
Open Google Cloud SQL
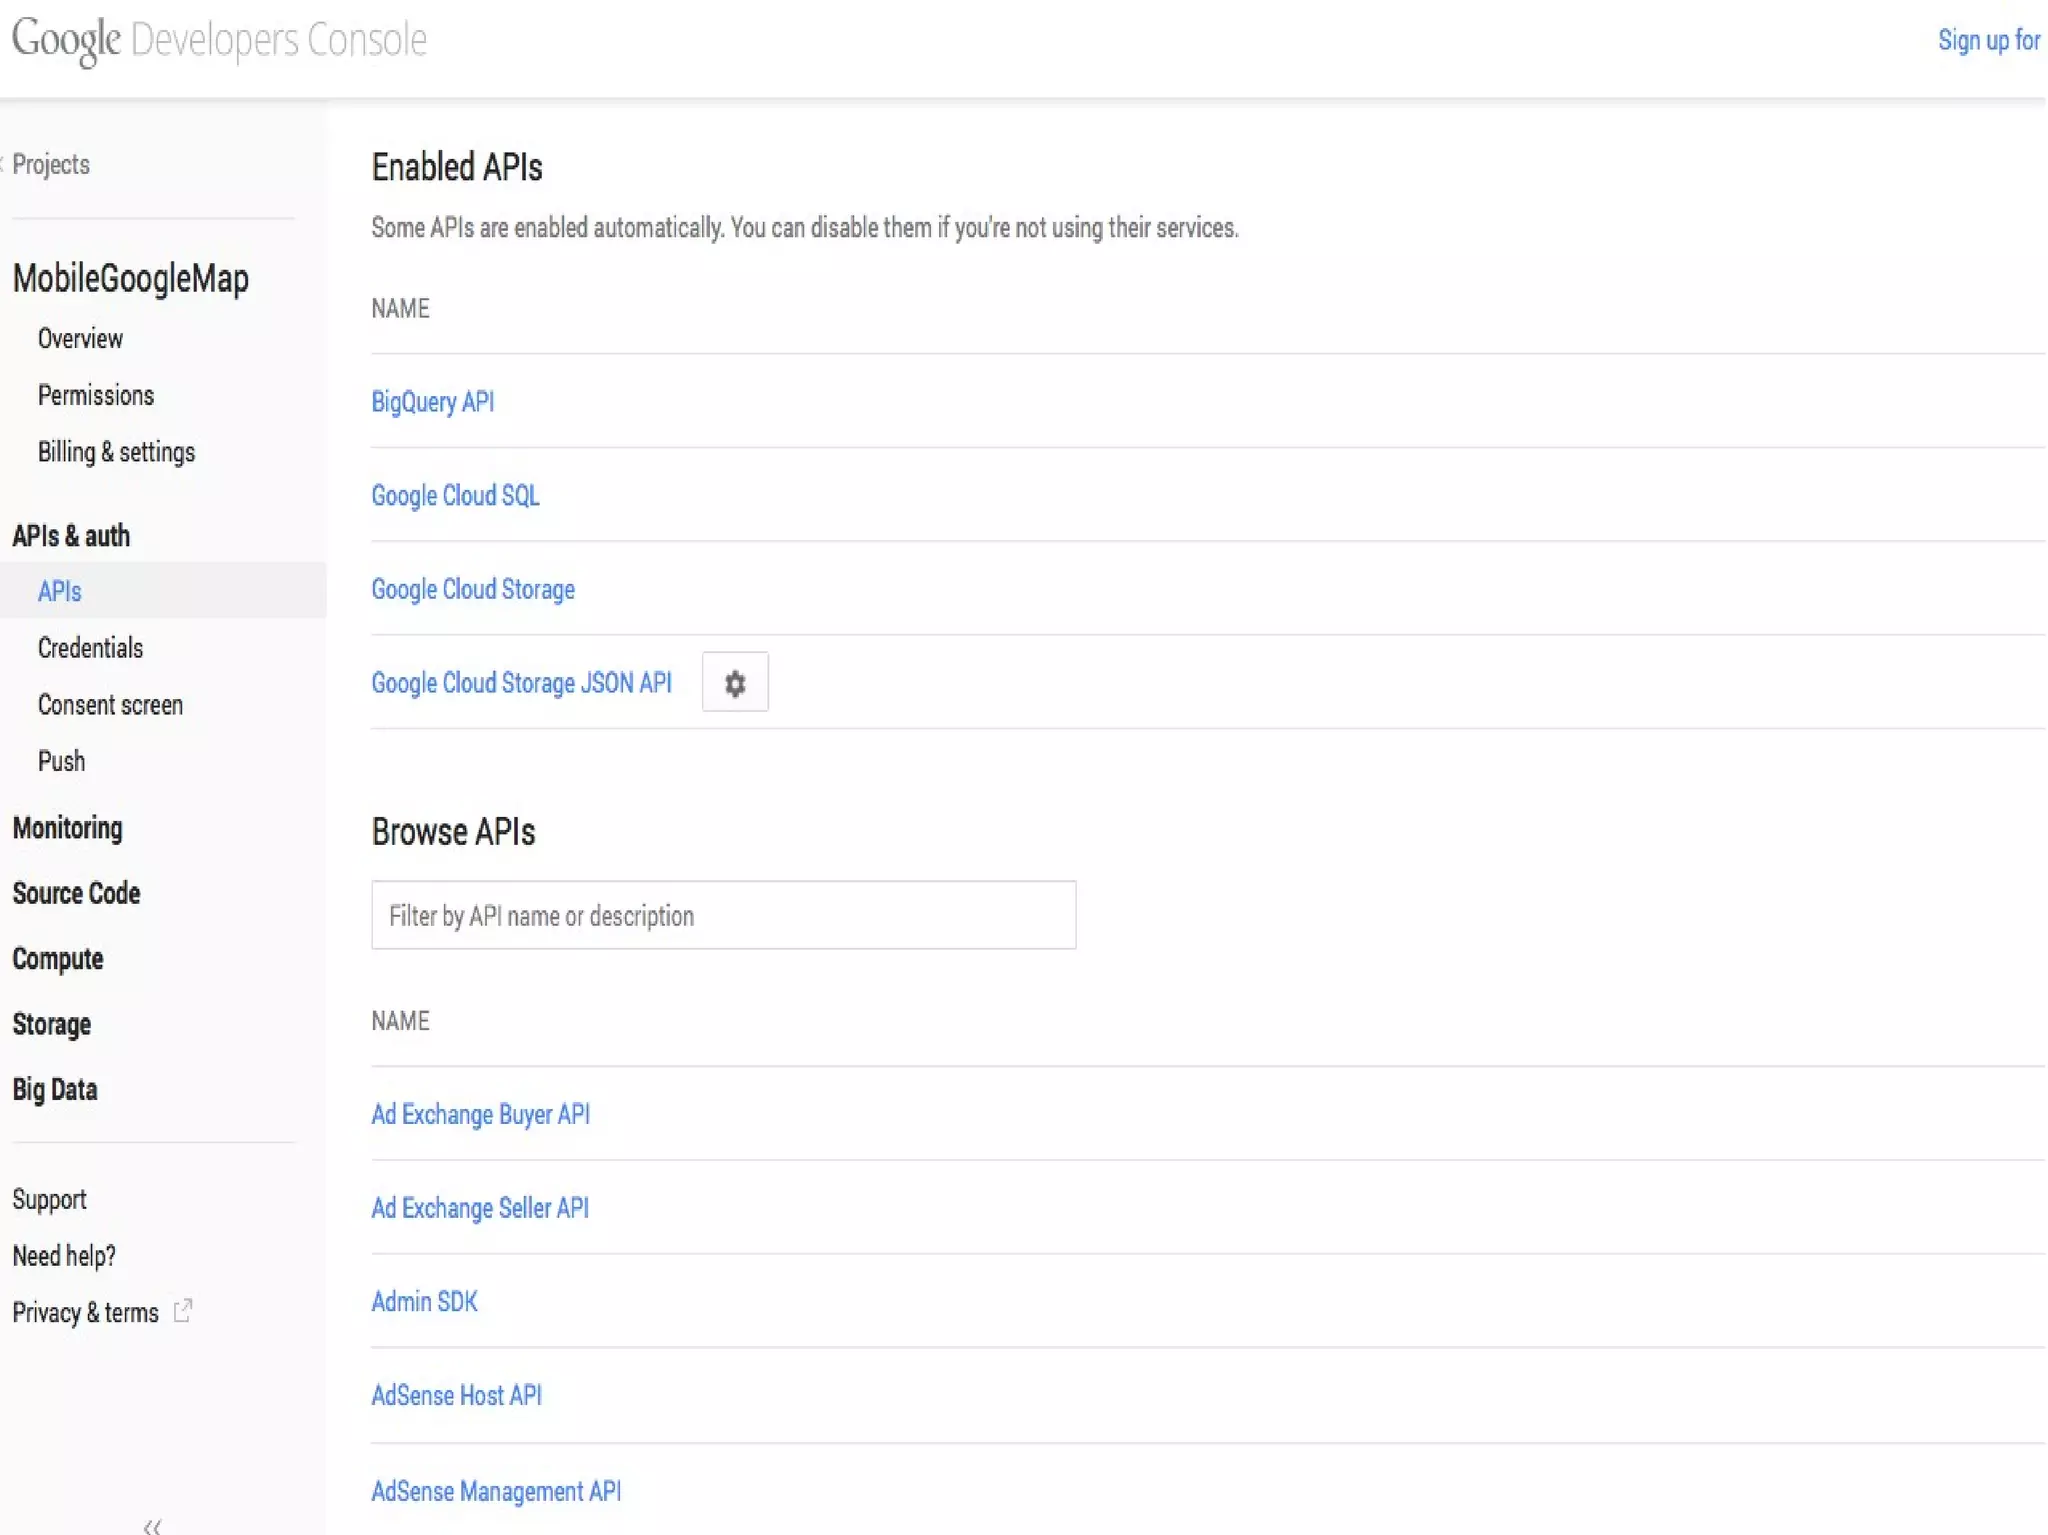[x=455, y=496]
